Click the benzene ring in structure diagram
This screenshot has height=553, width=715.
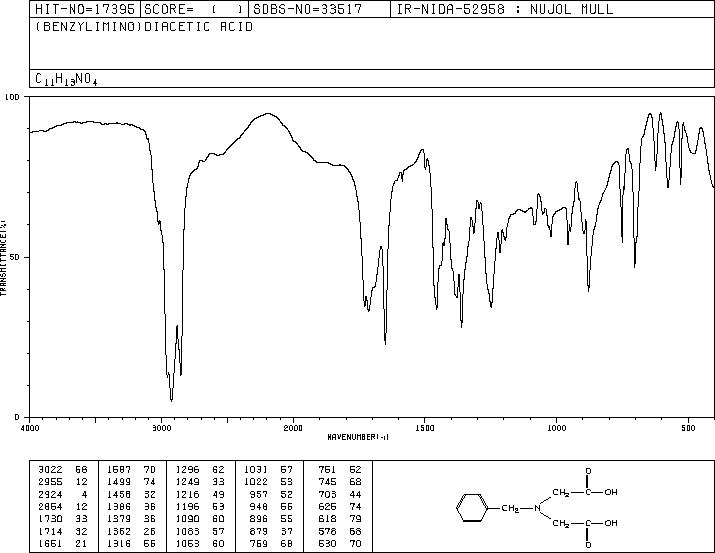click(x=472, y=508)
